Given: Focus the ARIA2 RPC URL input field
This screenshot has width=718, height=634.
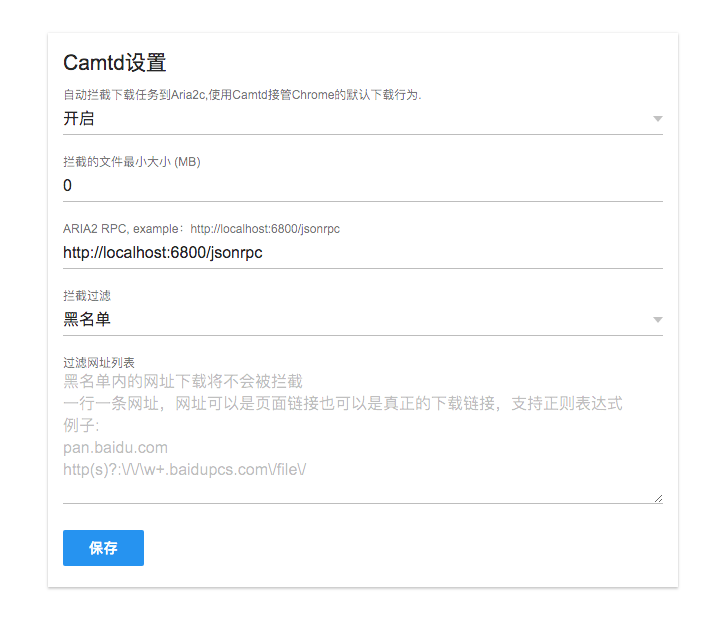Looking at the screenshot, I should (x=363, y=253).
